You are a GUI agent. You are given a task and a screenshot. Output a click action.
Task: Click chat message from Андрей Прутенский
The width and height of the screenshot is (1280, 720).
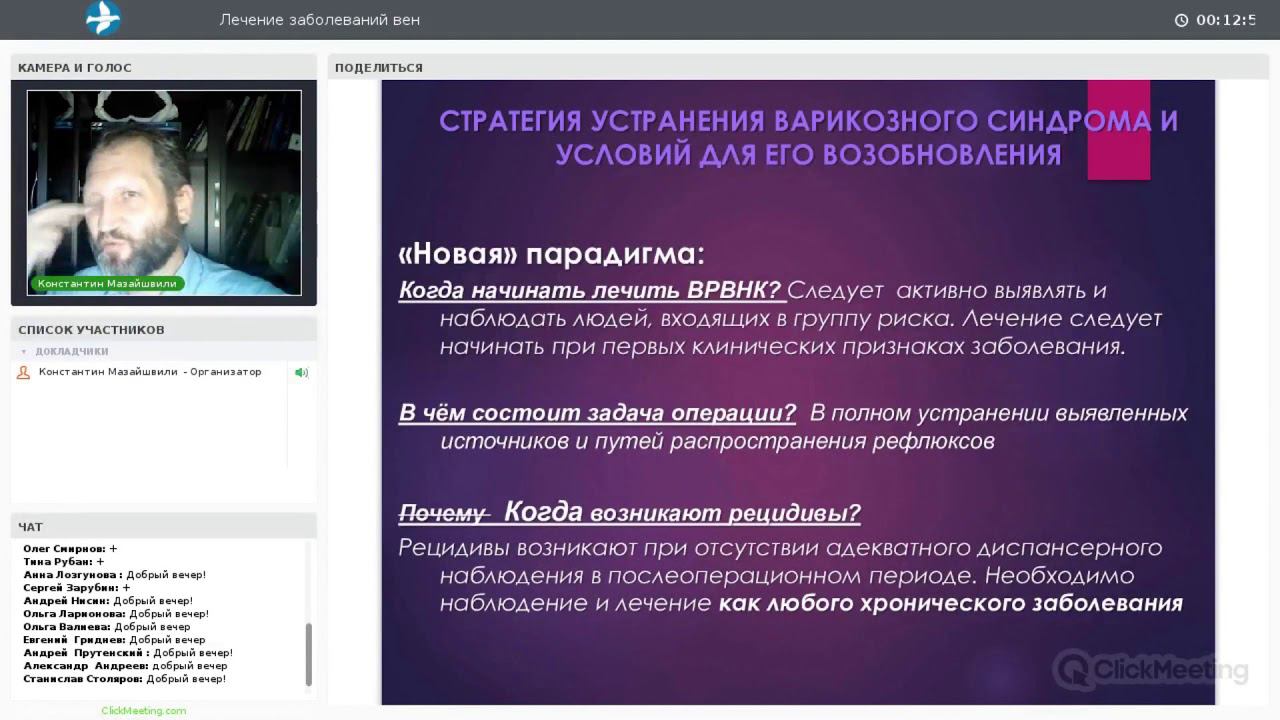coord(128,653)
